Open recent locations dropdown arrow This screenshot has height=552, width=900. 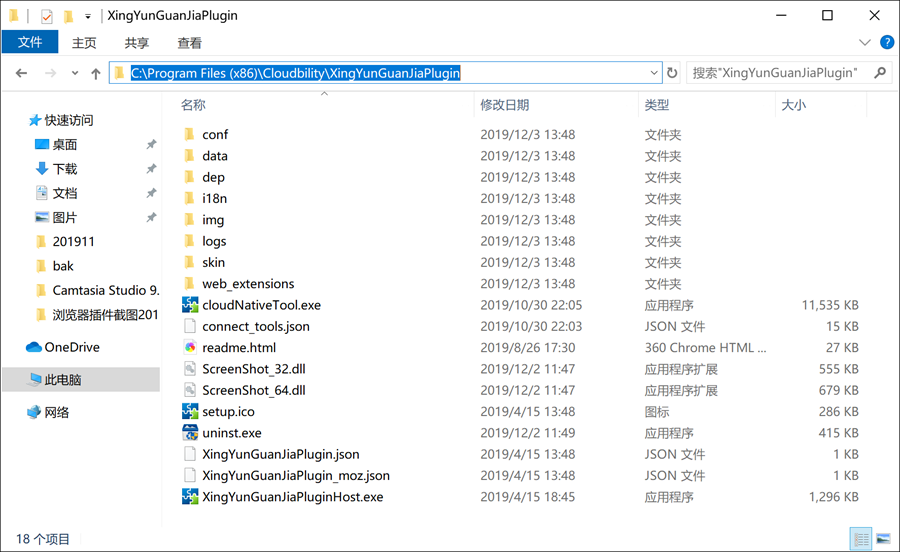(x=75, y=73)
